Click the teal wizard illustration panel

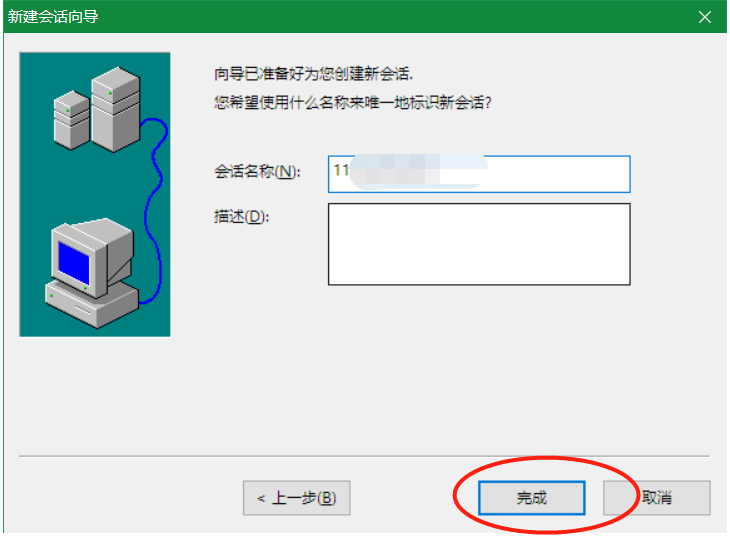click(x=95, y=194)
